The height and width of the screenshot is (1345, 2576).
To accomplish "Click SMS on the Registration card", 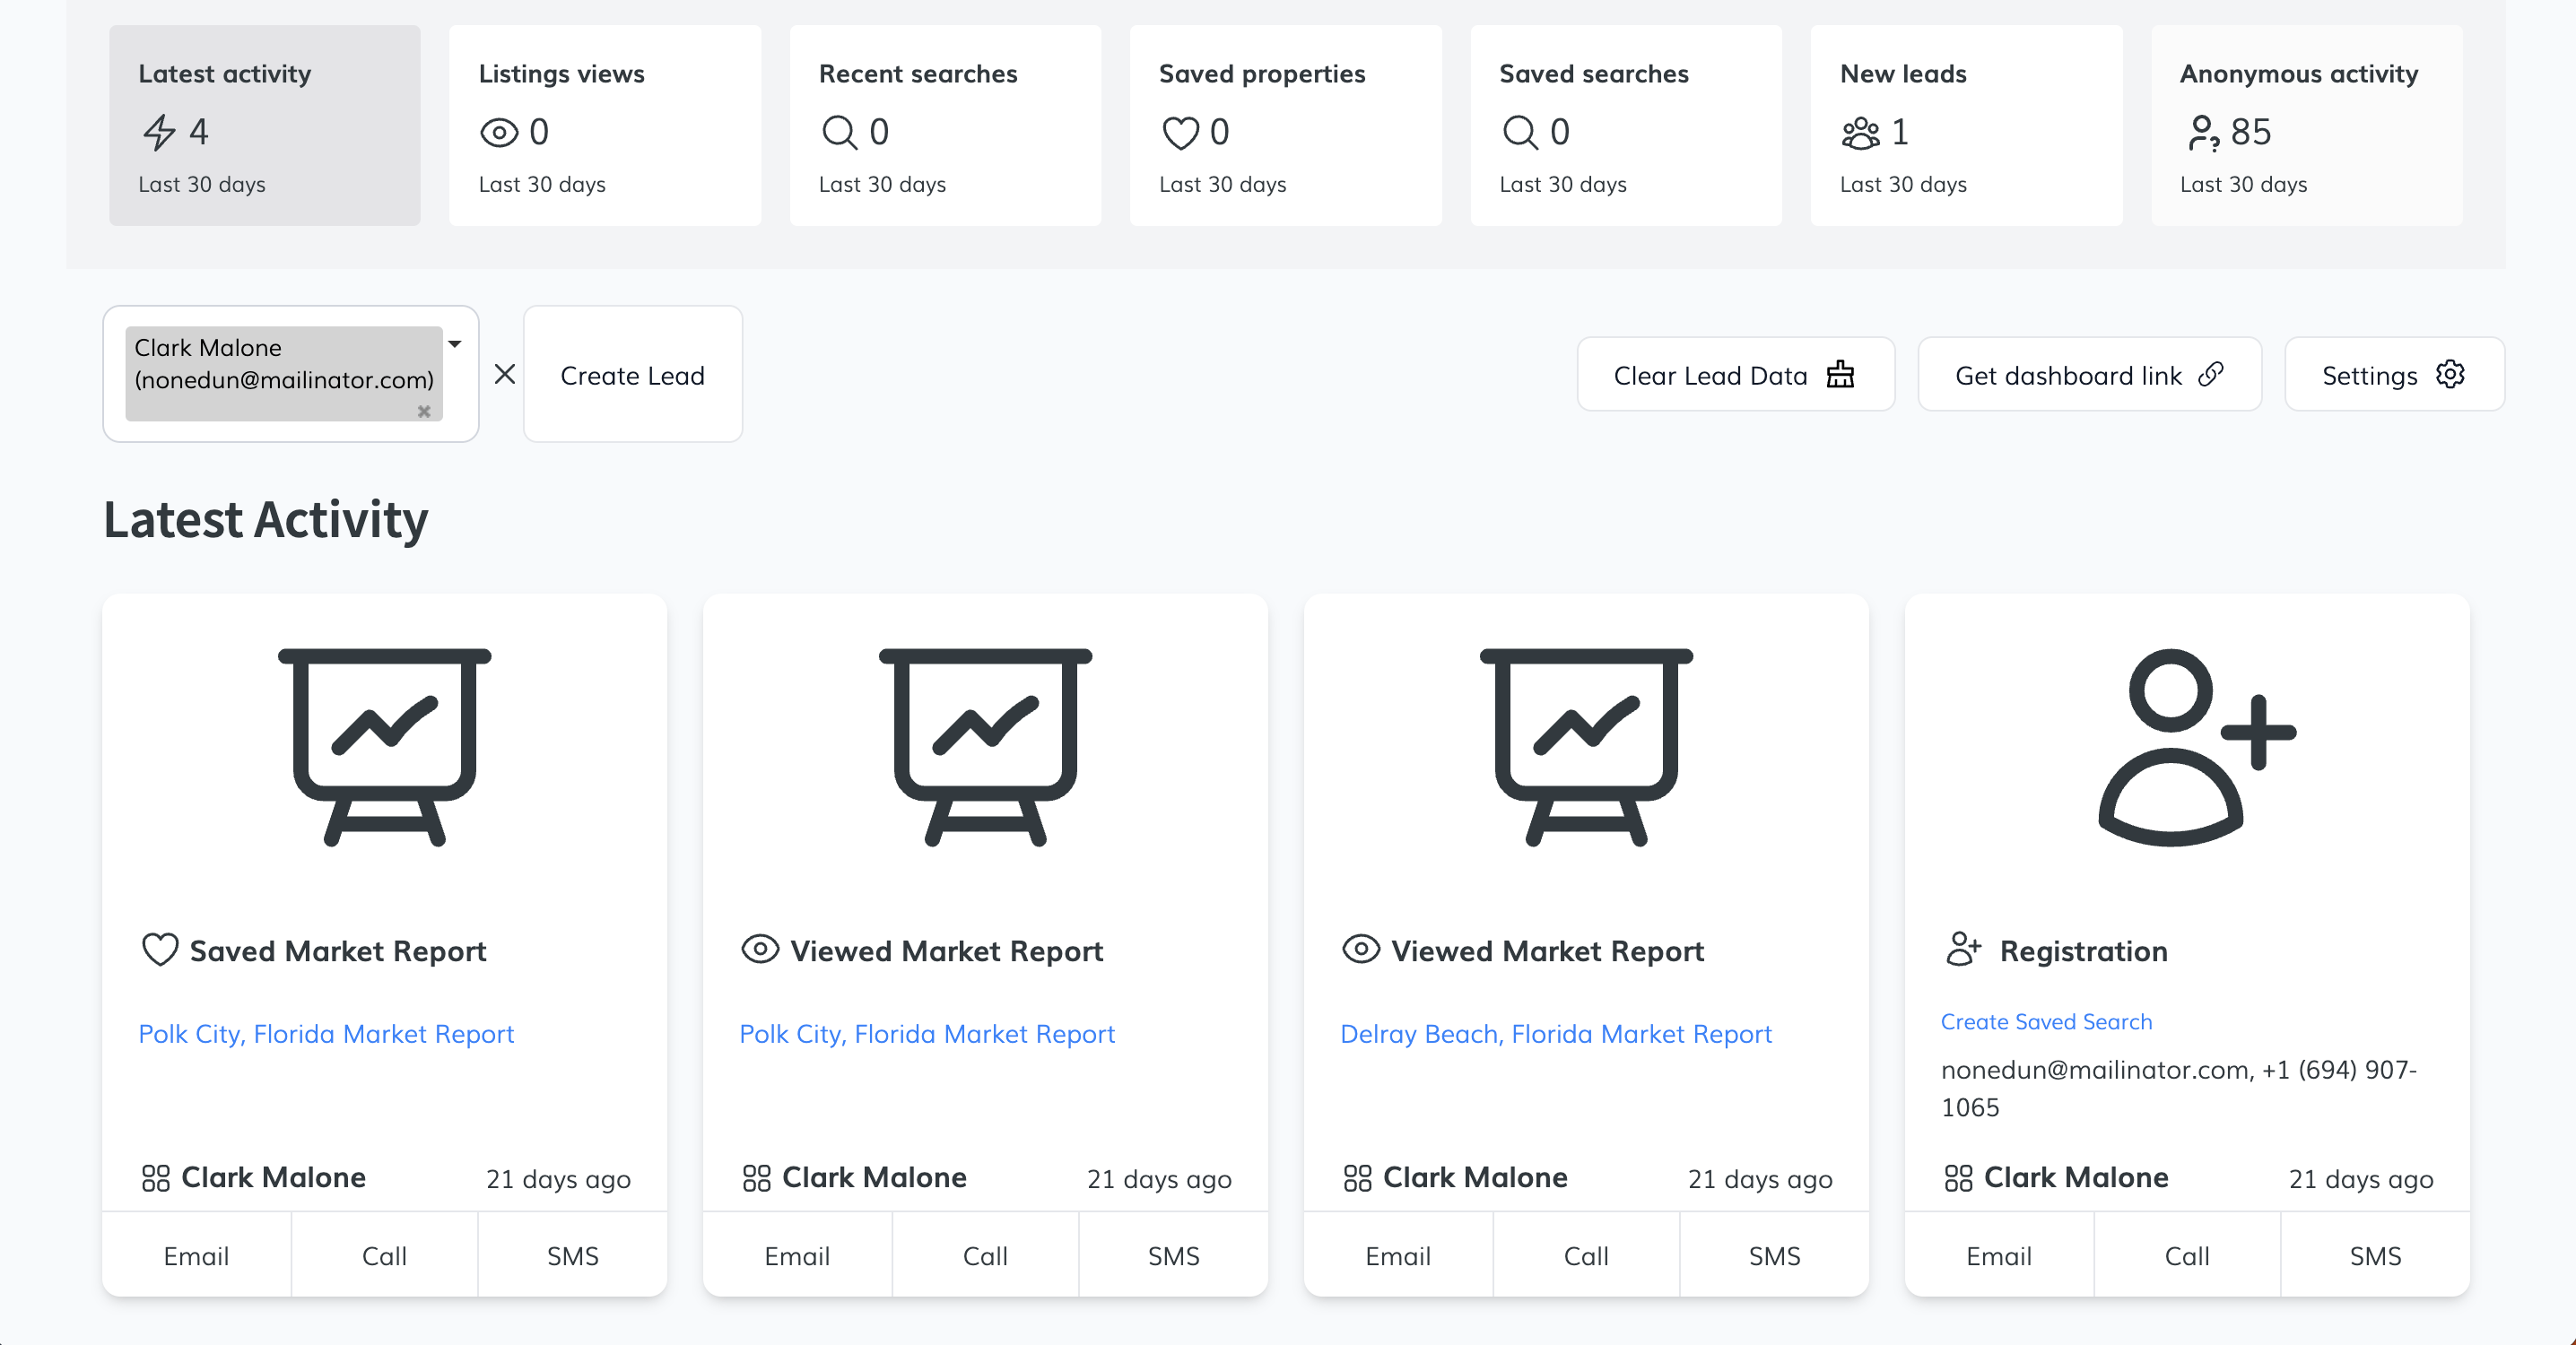I will pos(2375,1256).
